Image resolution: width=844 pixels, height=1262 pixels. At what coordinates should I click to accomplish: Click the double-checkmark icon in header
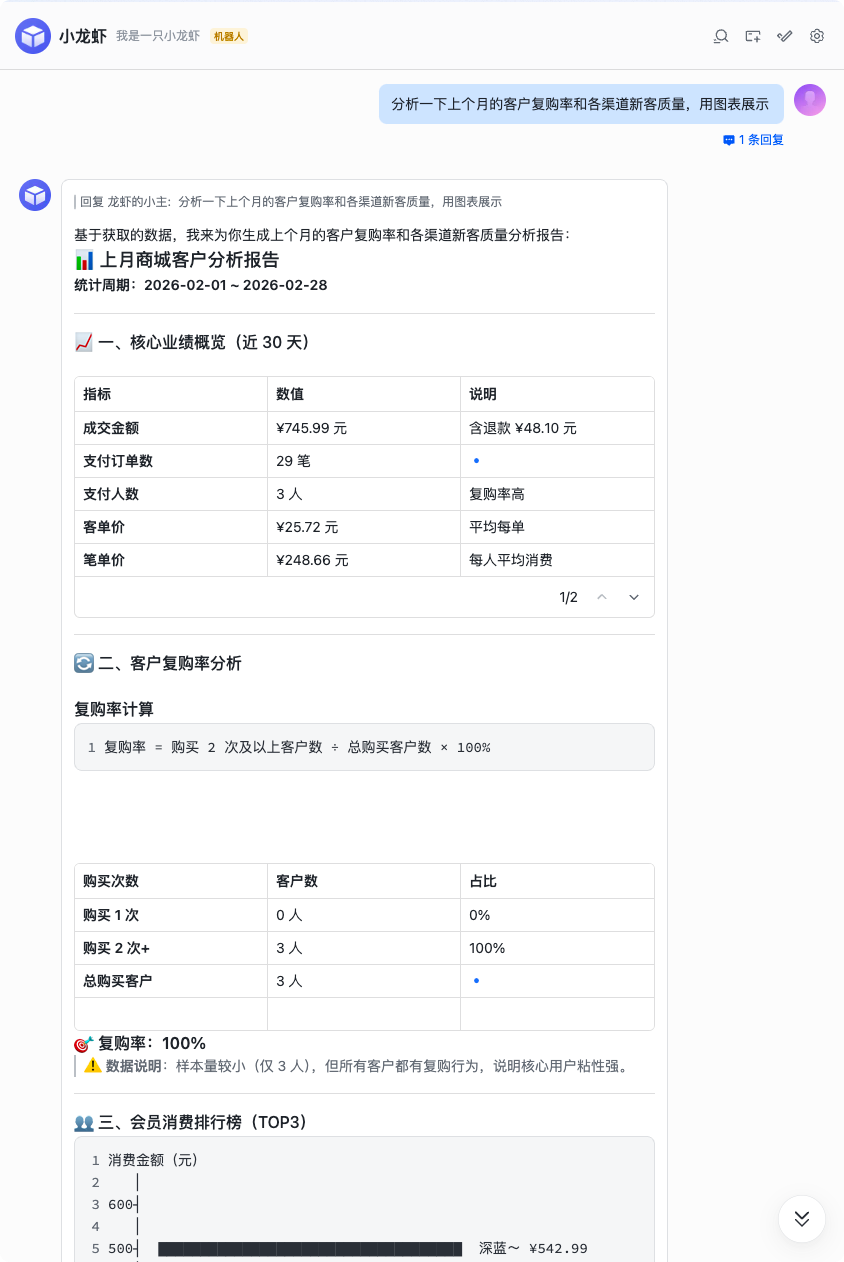pos(785,36)
